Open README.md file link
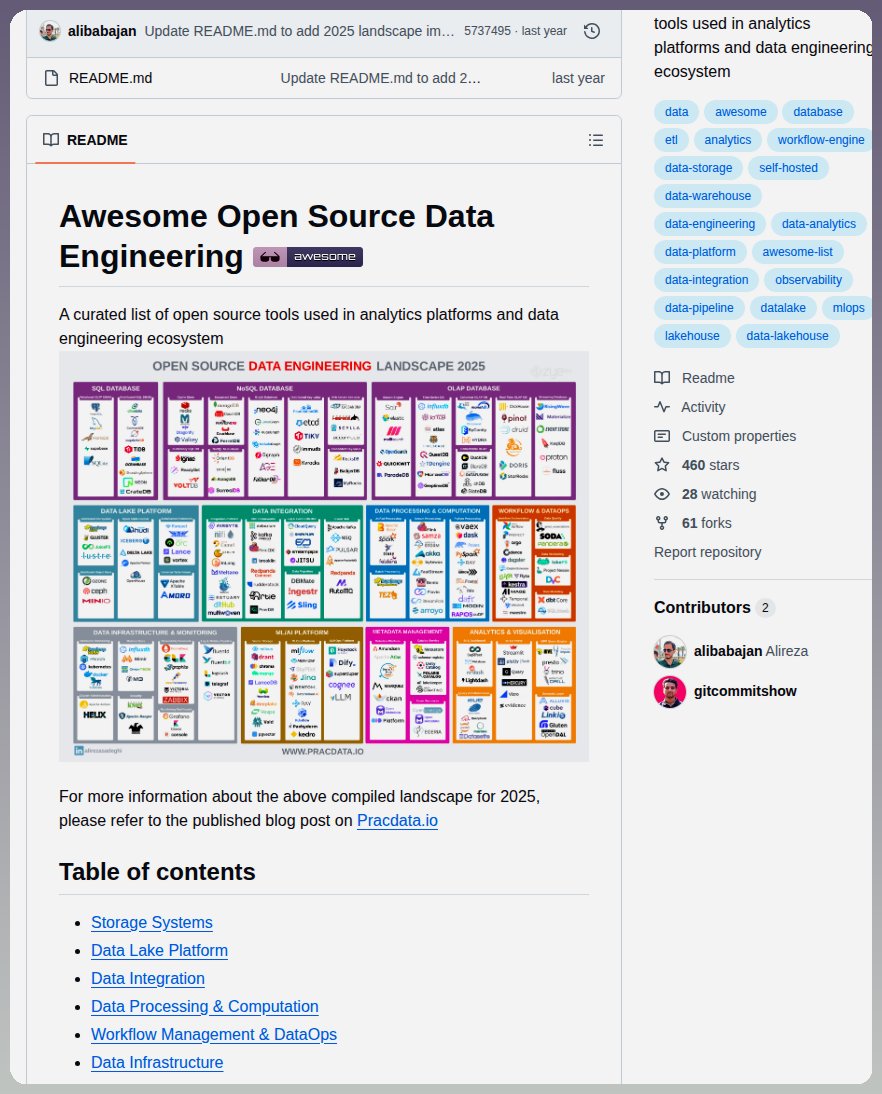The width and height of the screenshot is (882, 1094). coord(110,78)
